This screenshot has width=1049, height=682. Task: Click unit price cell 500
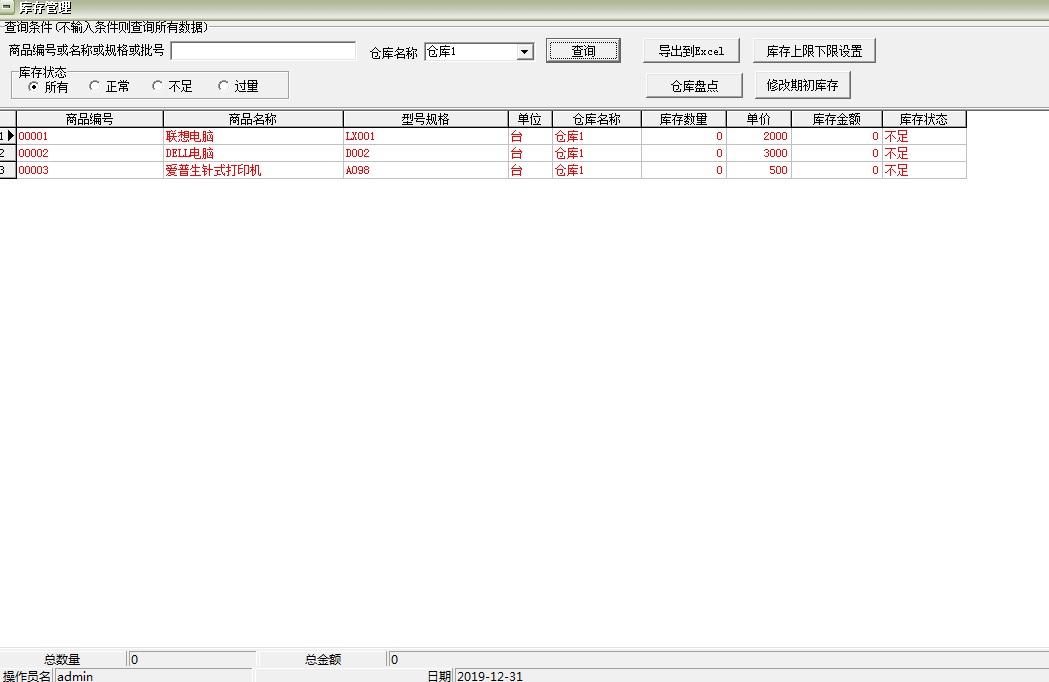click(x=759, y=170)
